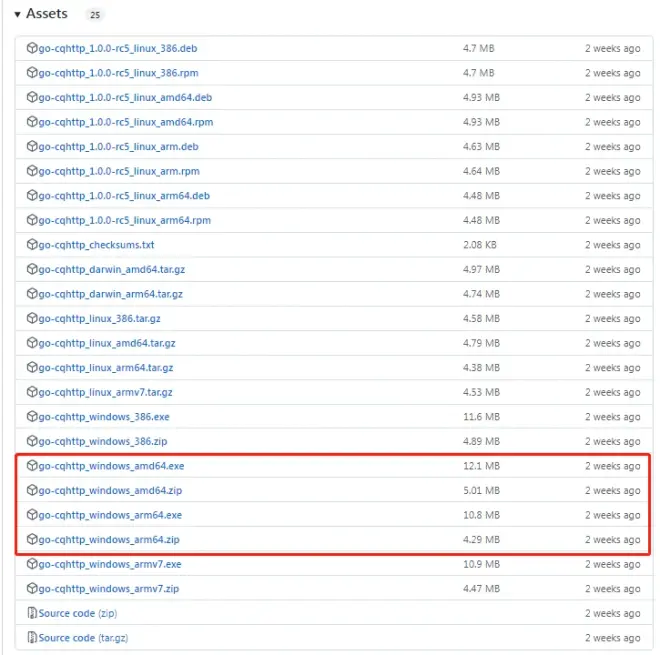Download go-cqhttp_1.0.0-rc5_linux_amd64.deb

pyautogui.click(x=125, y=97)
